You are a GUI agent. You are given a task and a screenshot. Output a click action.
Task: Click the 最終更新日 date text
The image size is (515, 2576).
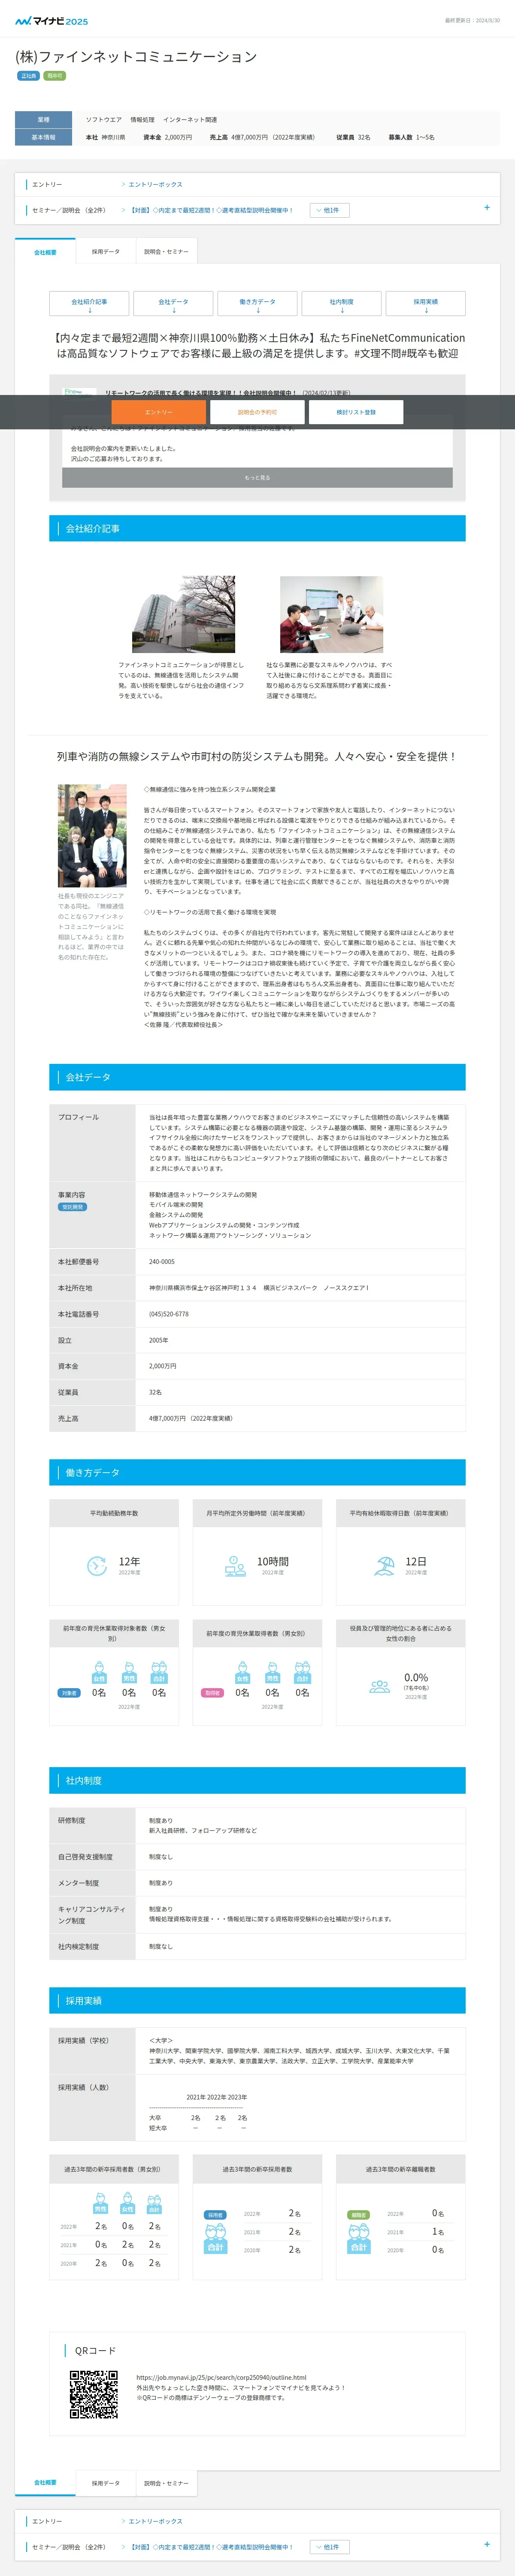click(x=472, y=20)
